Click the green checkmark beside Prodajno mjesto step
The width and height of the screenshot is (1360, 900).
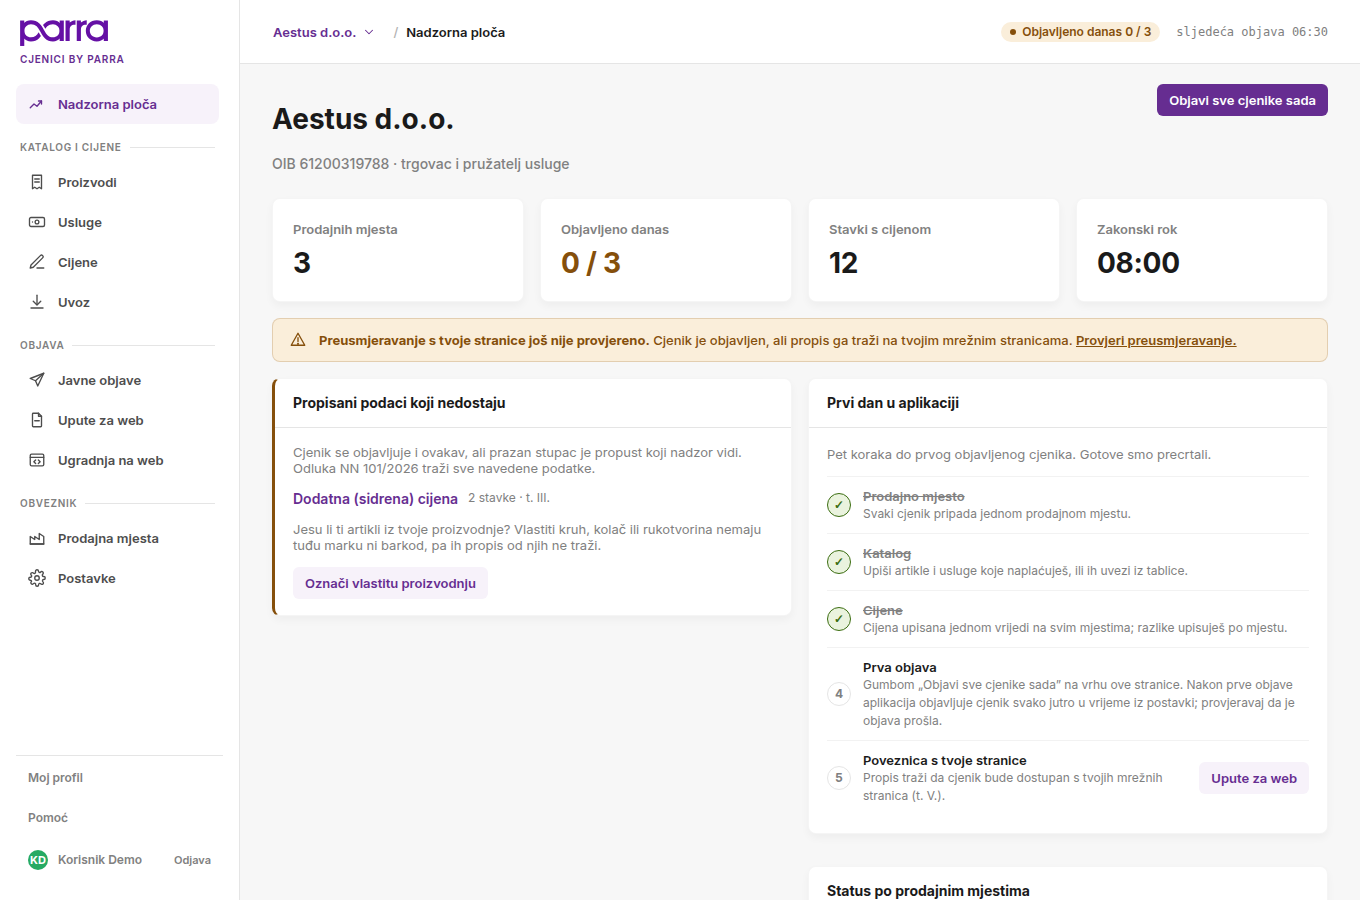pyautogui.click(x=839, y=505)
